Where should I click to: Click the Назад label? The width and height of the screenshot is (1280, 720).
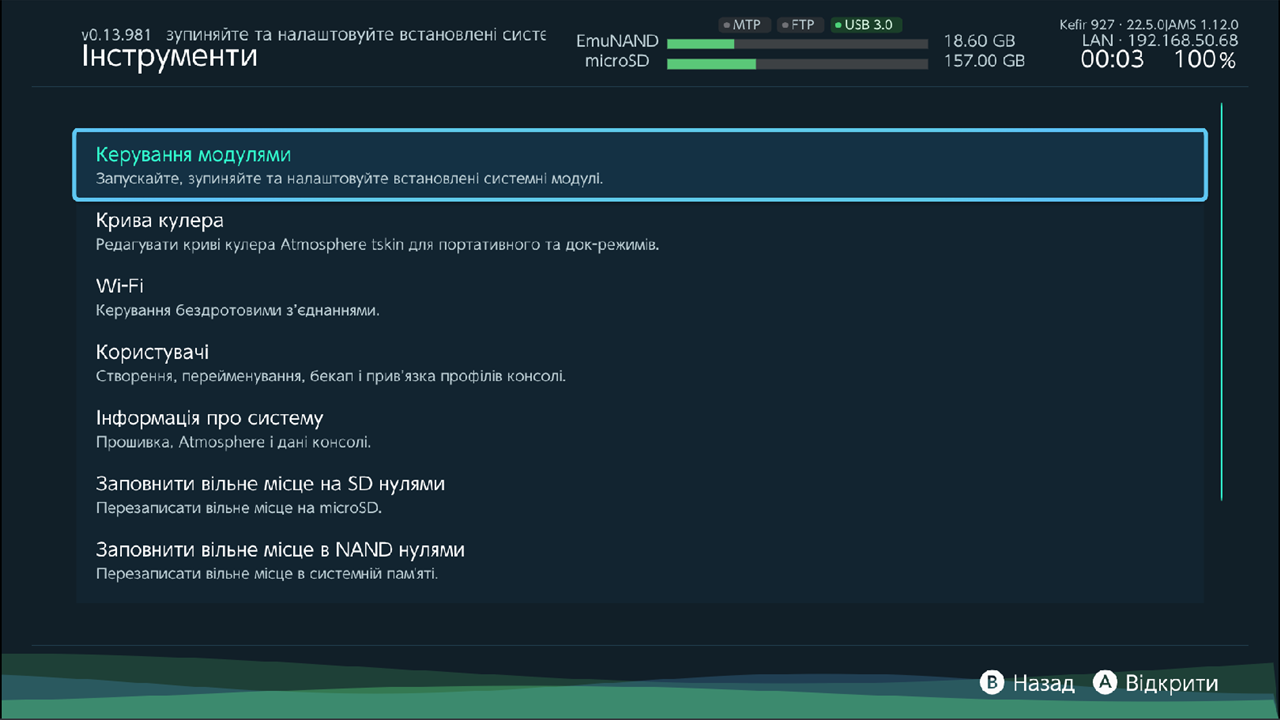(1043, 684)
